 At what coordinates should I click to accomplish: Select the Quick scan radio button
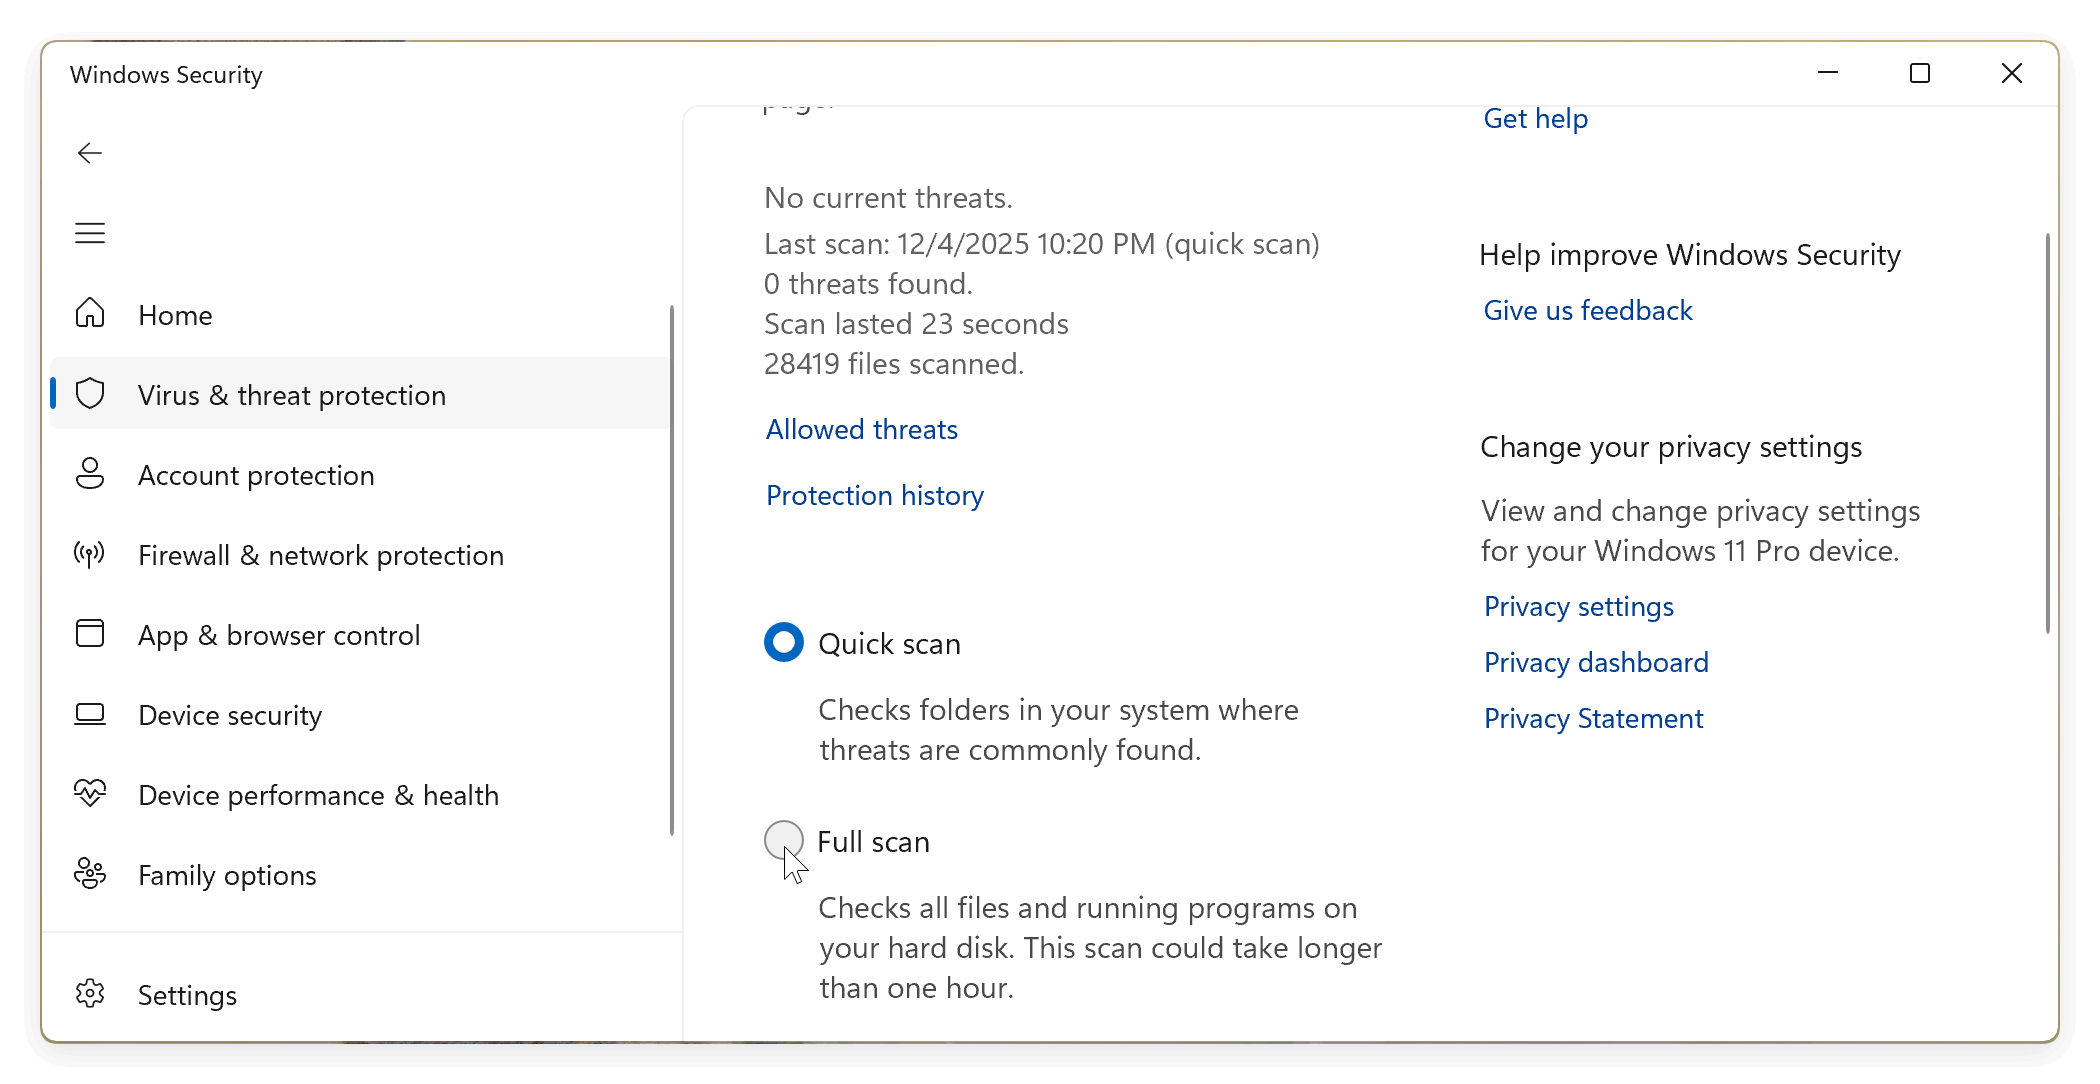pyautogui.click(x=783, y=642)
